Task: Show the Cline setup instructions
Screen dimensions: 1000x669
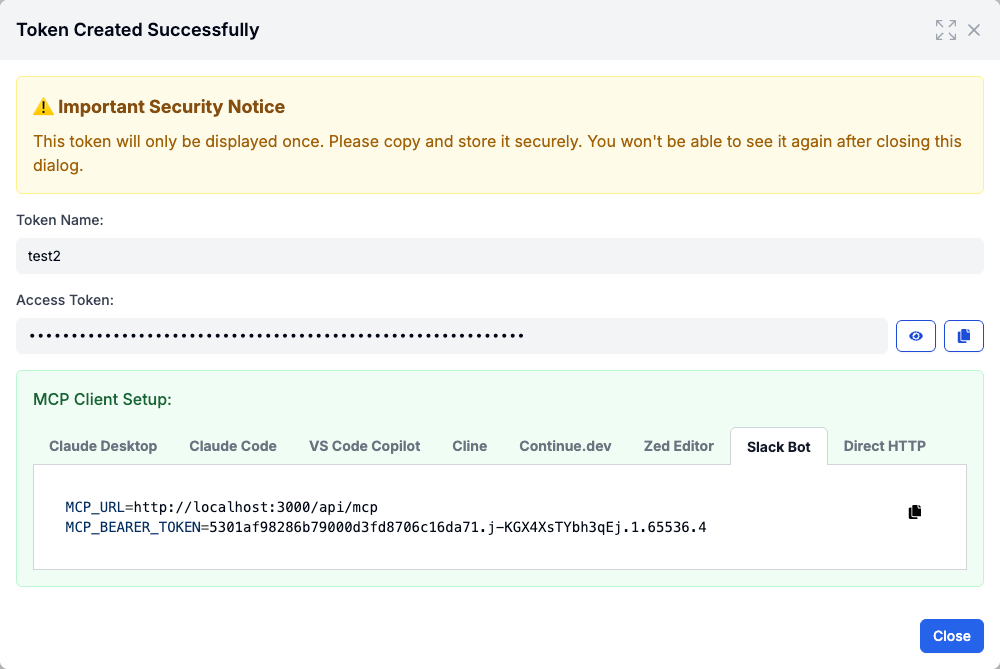Action: (469, 446)
